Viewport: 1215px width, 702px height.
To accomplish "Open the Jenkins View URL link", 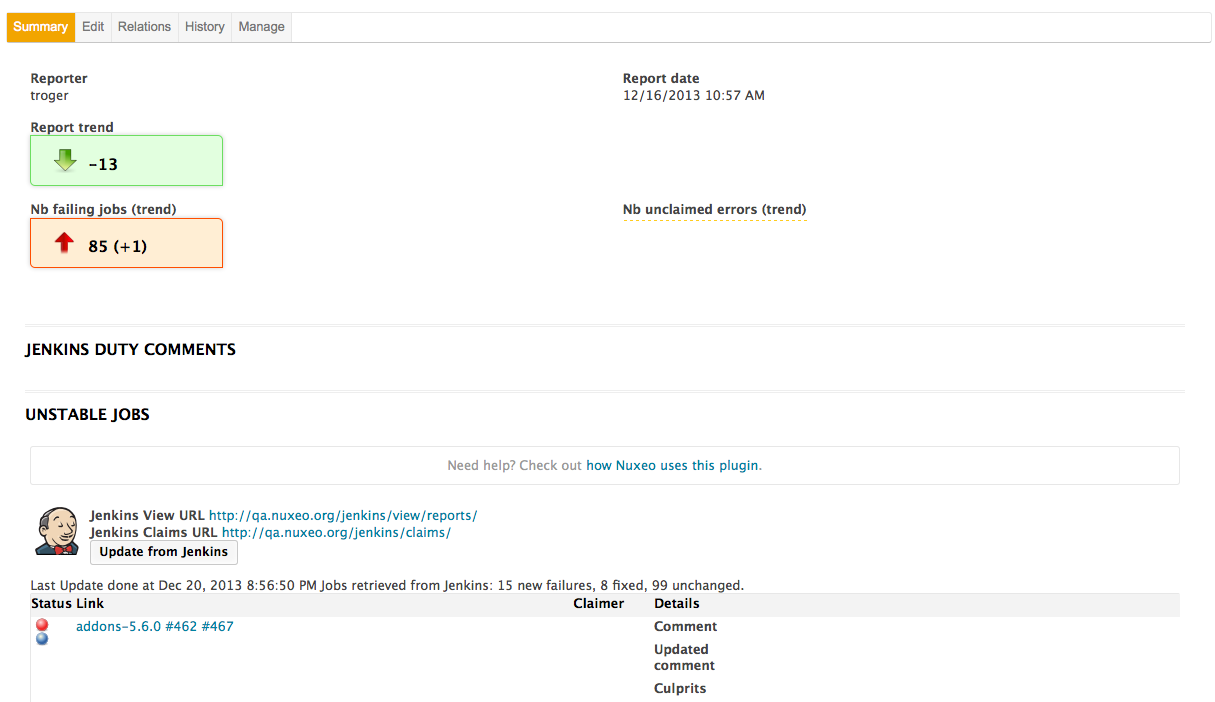I will coord(343,516).
